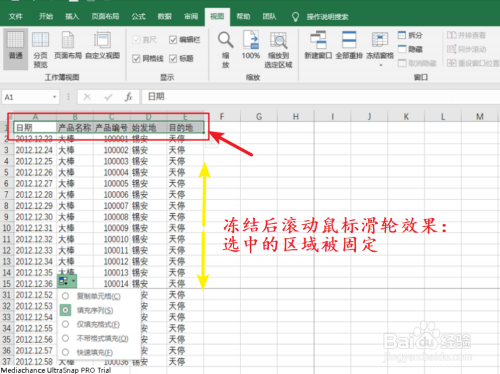500x374 pixels.
Task: Select Copy Cells (复制单元格) radio option
Action: click(65, 296)
